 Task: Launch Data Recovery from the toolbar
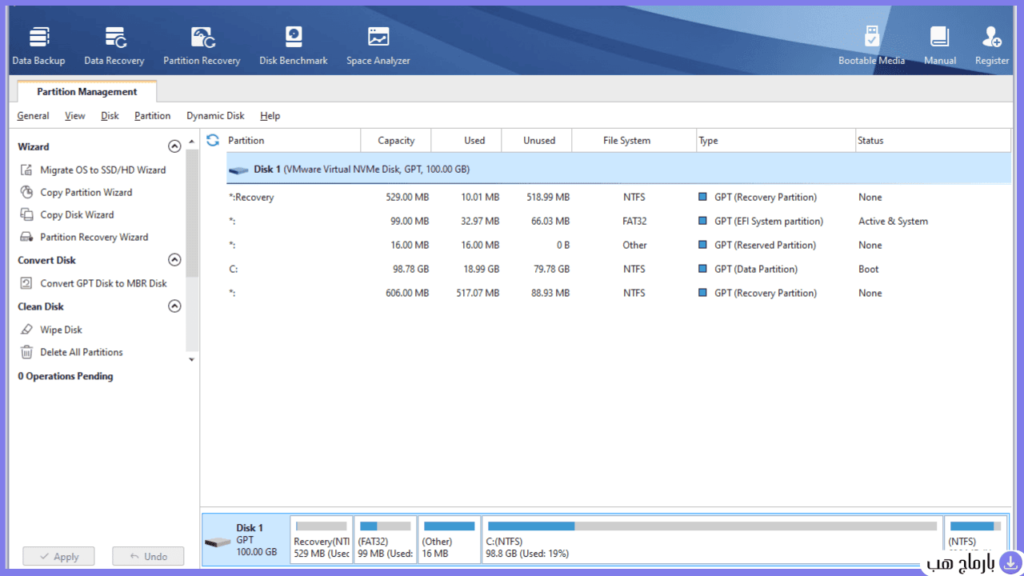pyautogui.click(x=114, y=46)
